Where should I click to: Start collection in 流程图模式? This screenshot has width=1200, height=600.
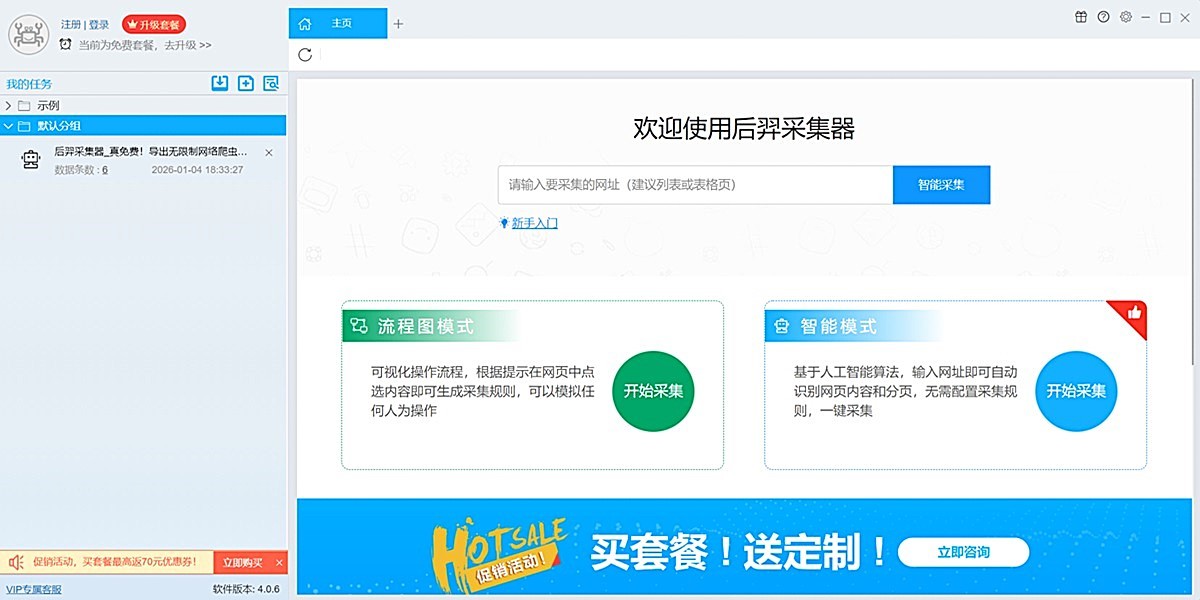point(652,391)
